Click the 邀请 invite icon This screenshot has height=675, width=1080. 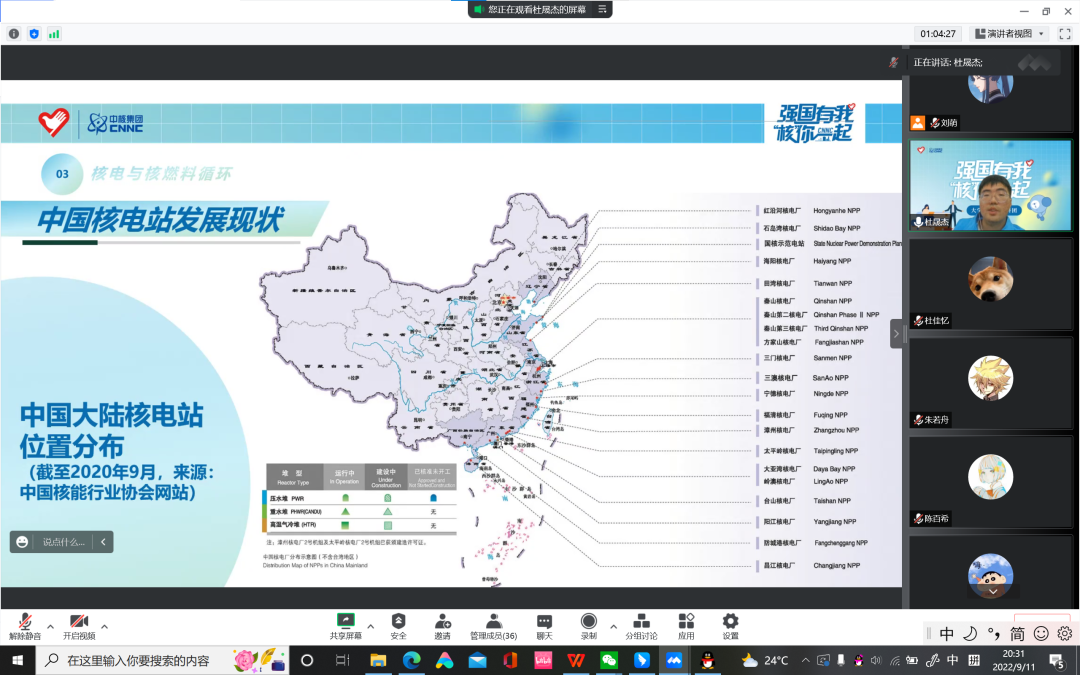pyautogui.click(x=442, y=624)
